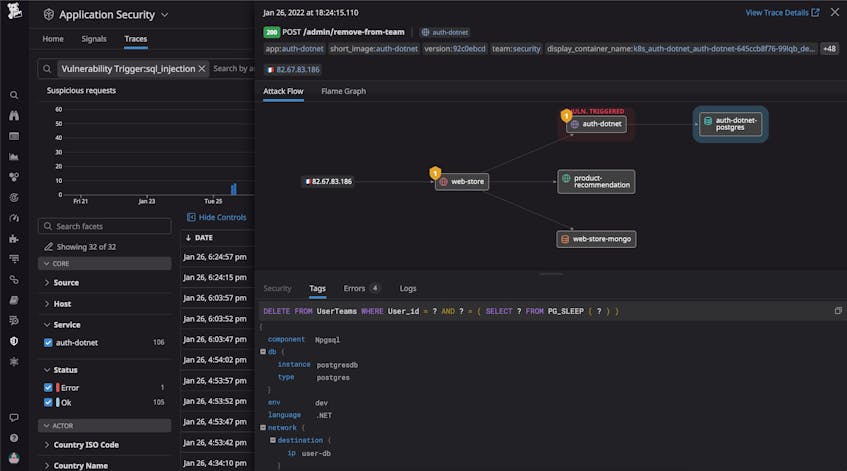
Task: Open the dashboards chart sidebar icon
Action: coord(14,157)
